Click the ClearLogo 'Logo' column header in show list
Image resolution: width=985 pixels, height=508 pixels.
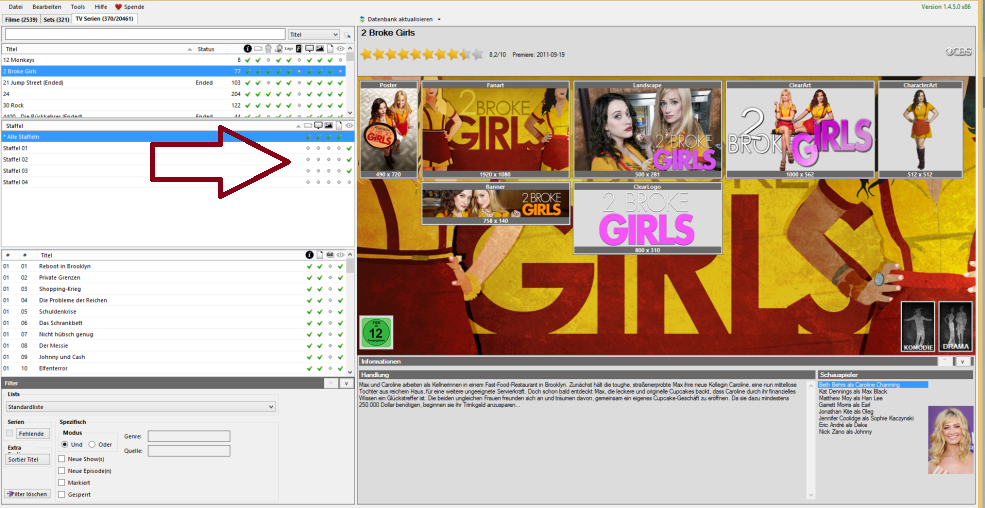coord(289,48)
